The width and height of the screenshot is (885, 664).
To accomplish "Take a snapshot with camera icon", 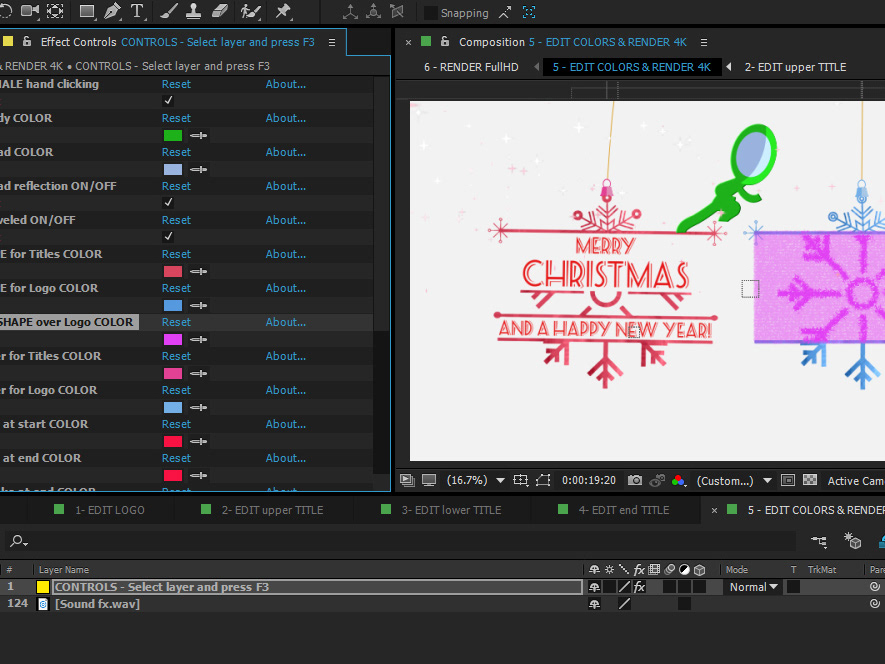I will [635, 480].
